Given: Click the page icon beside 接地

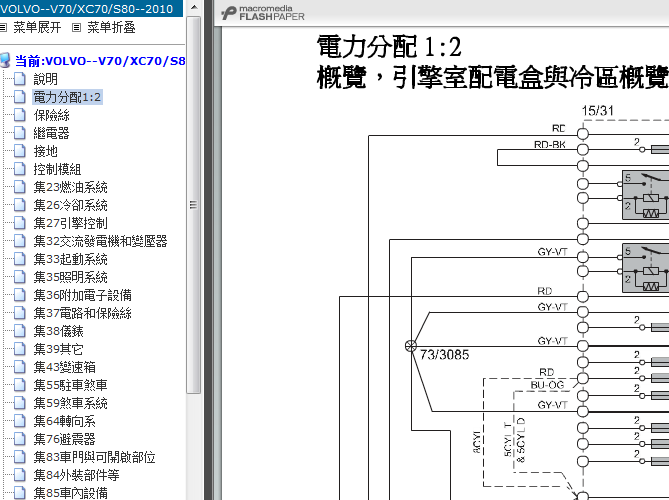Looking at the screenshot, I should (x=20, y=151).
